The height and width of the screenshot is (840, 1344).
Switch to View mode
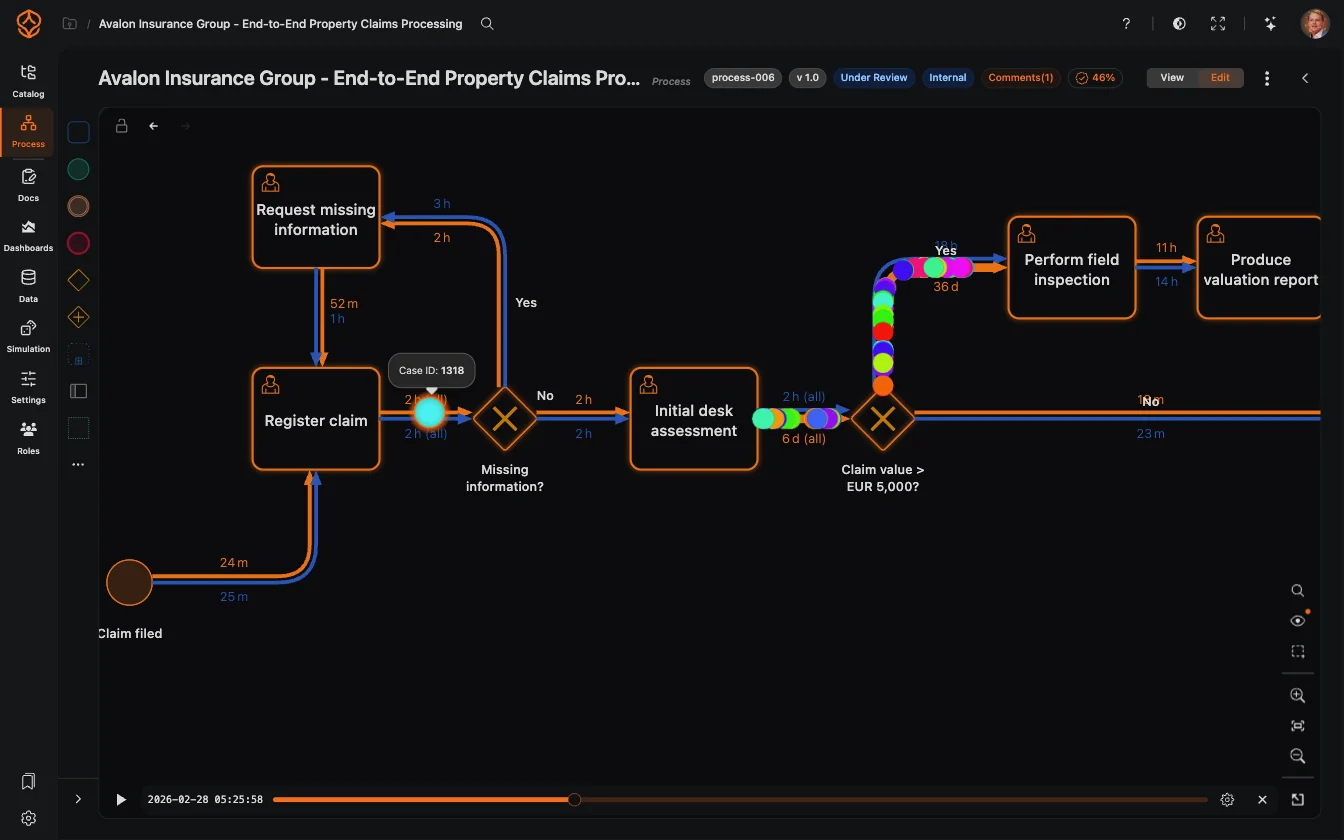click(x=1172, y=78)
